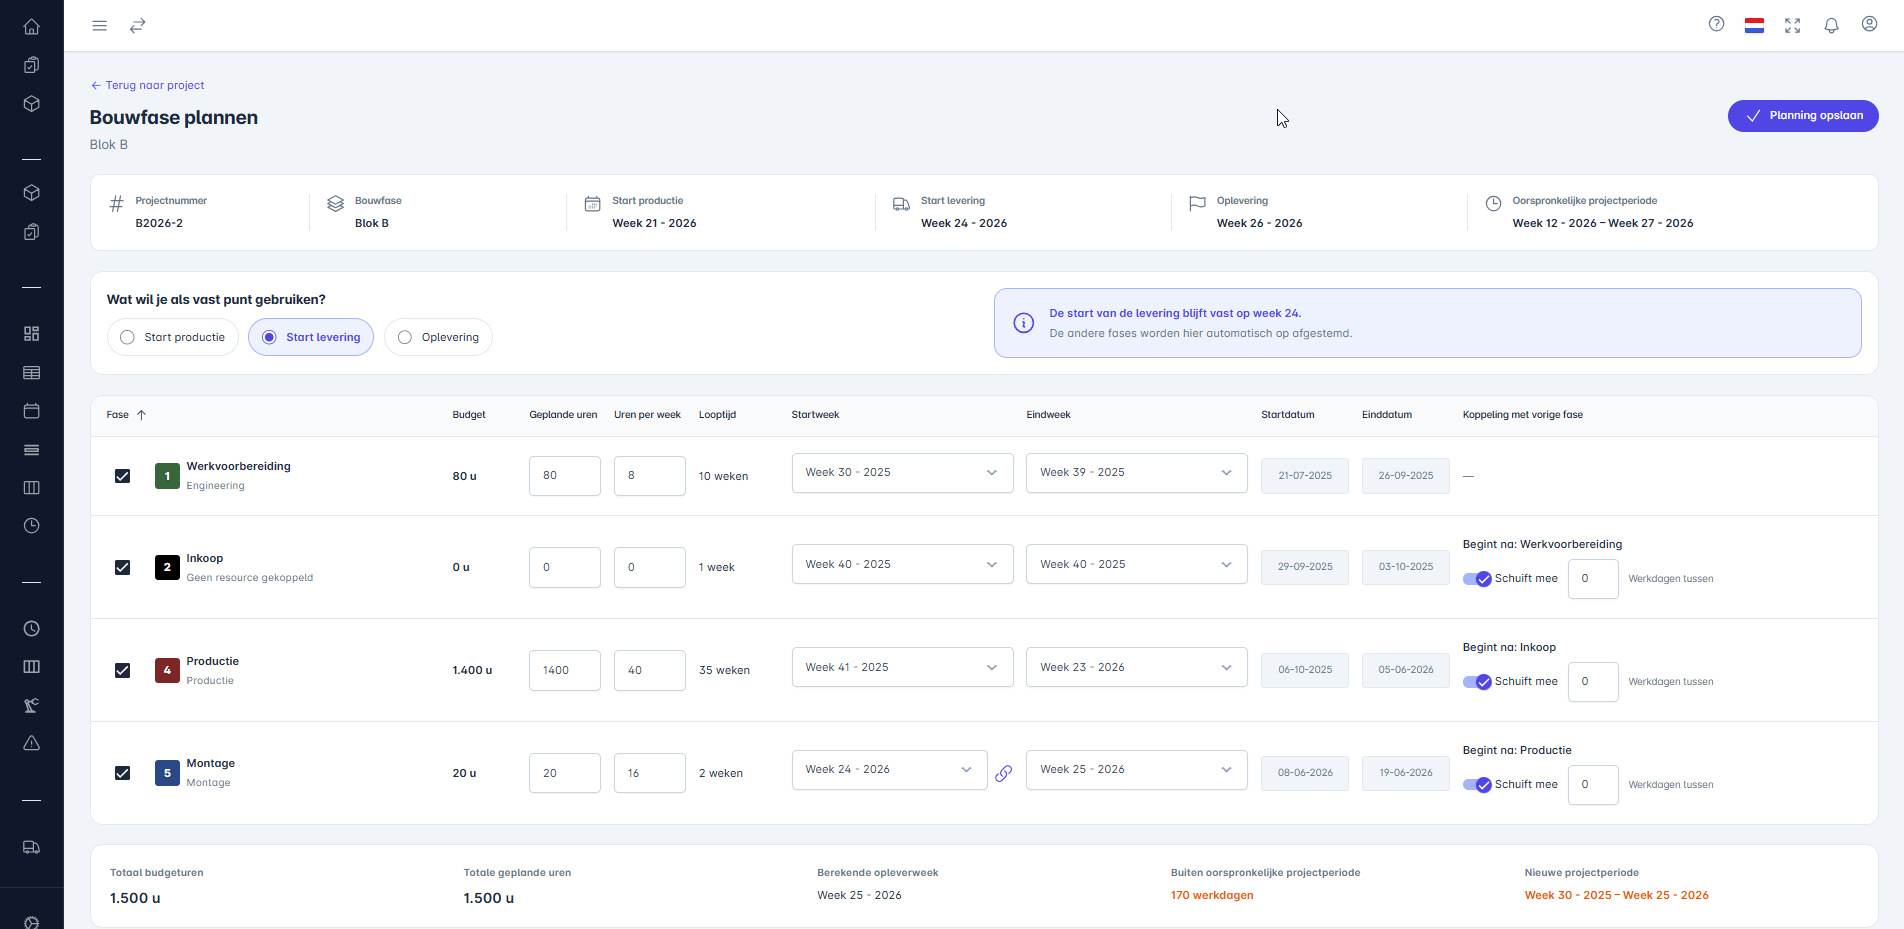Click Werkdagen tussen field in Inkoop row

[1593, 579]
